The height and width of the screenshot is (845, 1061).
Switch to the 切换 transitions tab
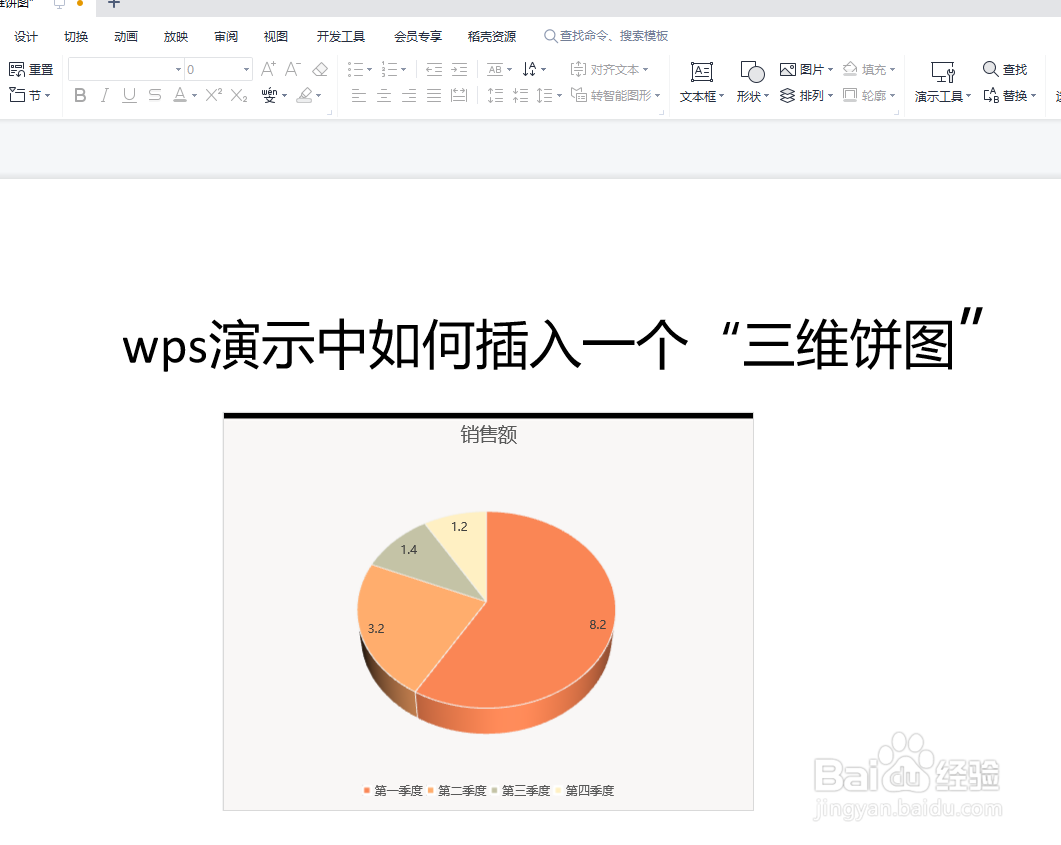(x=76, y=37)
